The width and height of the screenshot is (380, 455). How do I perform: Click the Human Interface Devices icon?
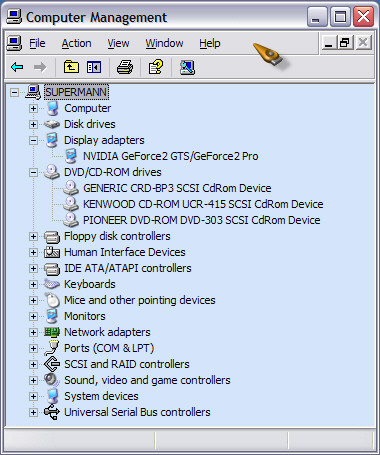coord(52,252)
